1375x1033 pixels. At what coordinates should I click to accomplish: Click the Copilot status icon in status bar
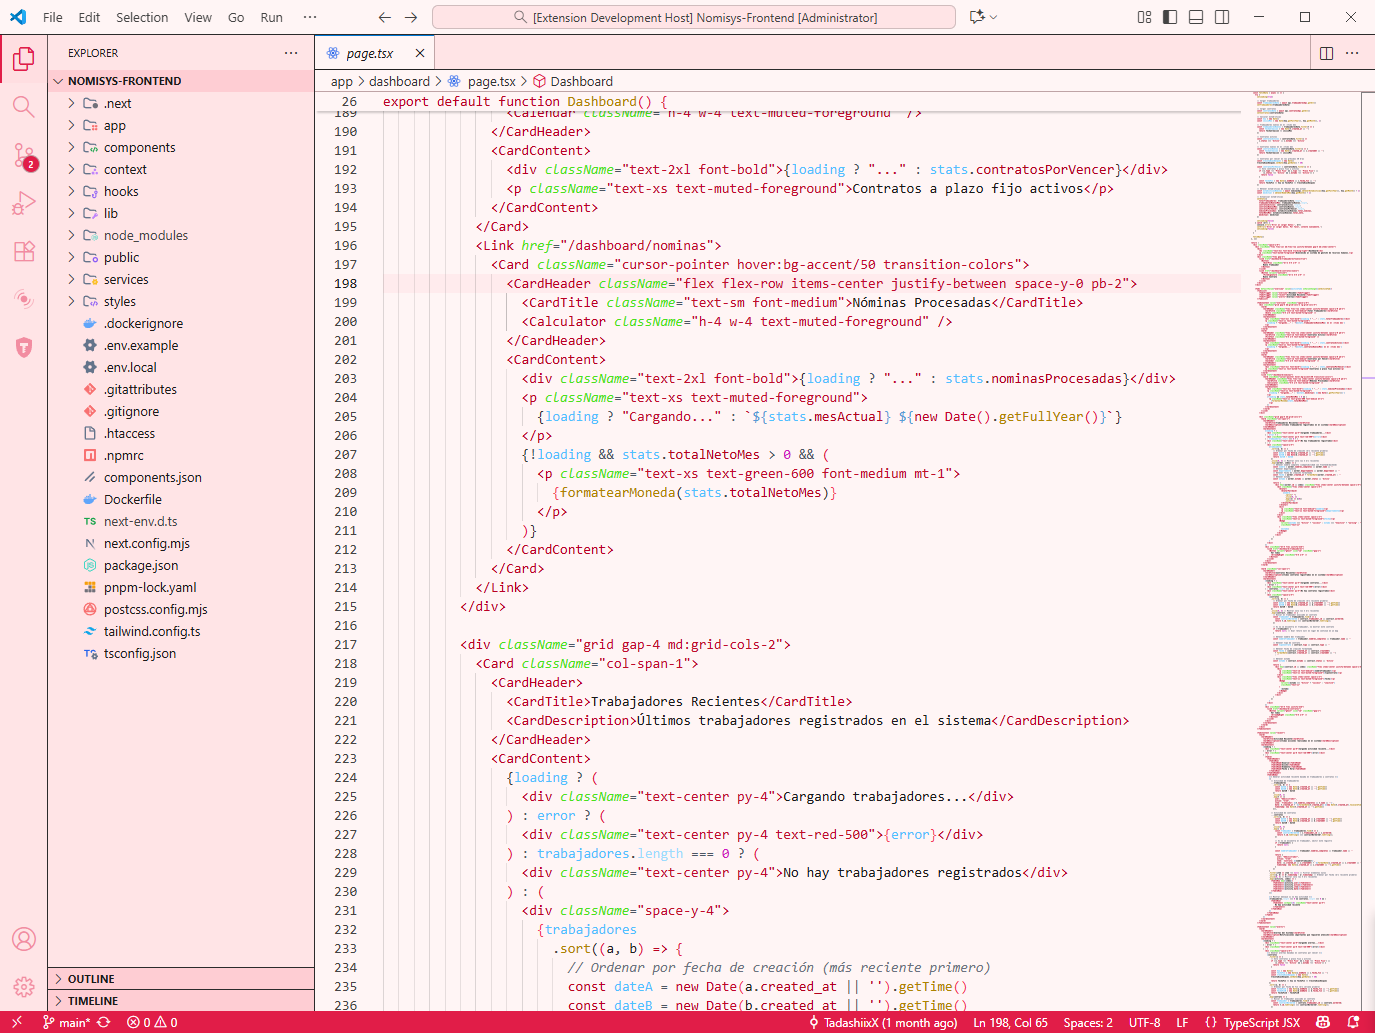pyautogui.click(x=1323, y=1022)
